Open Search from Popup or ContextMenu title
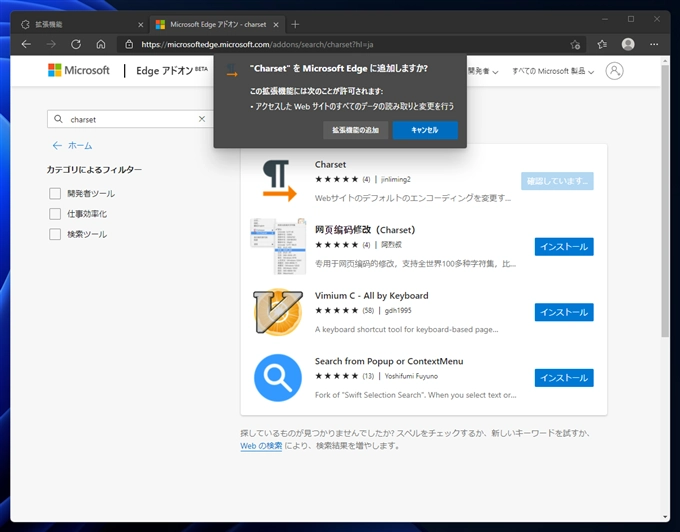The width and height of the screenshot is (680, 532). coord(389,361)
